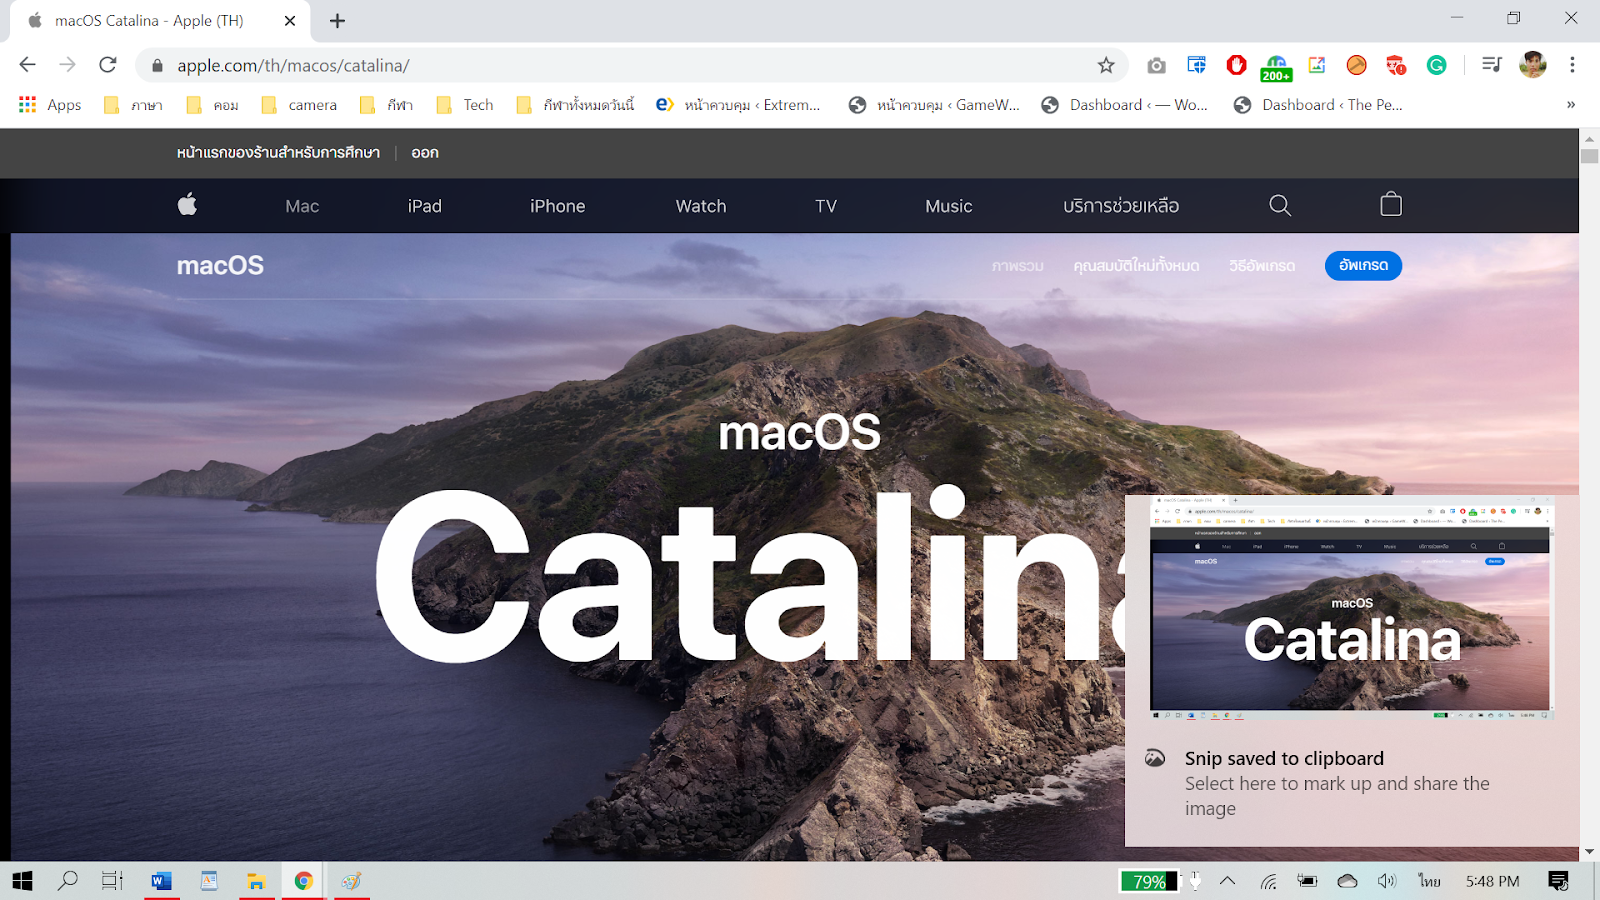This screenshot has height=900, width=1600.
Task: Open the Mac menu item
Action: [x=302, y=206]
